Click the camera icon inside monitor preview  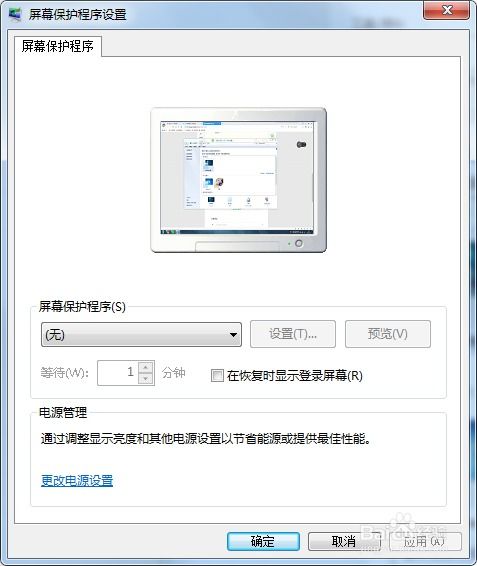point(301,145)
